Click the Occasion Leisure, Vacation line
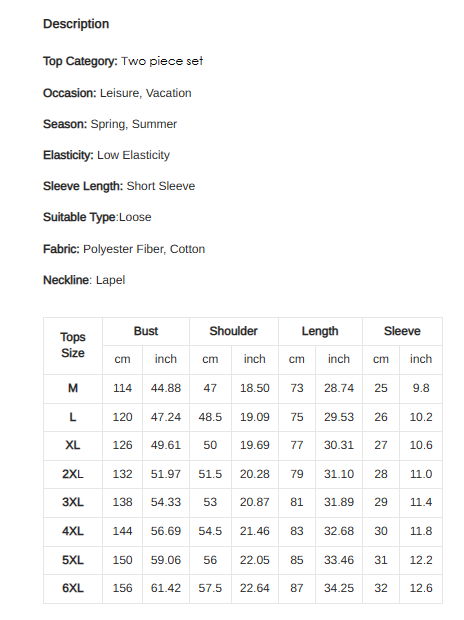Screen dimensions: 464x620 (117, 93)
